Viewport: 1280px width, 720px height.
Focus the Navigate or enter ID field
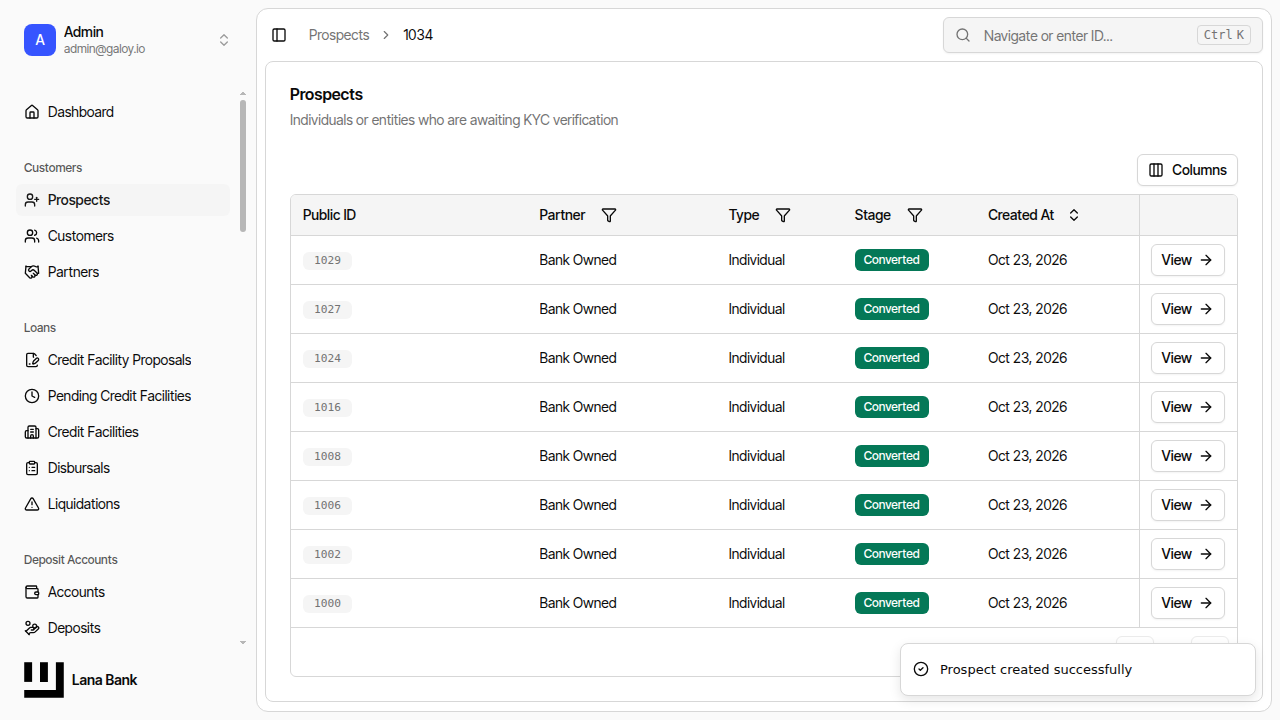[1103, 35]
